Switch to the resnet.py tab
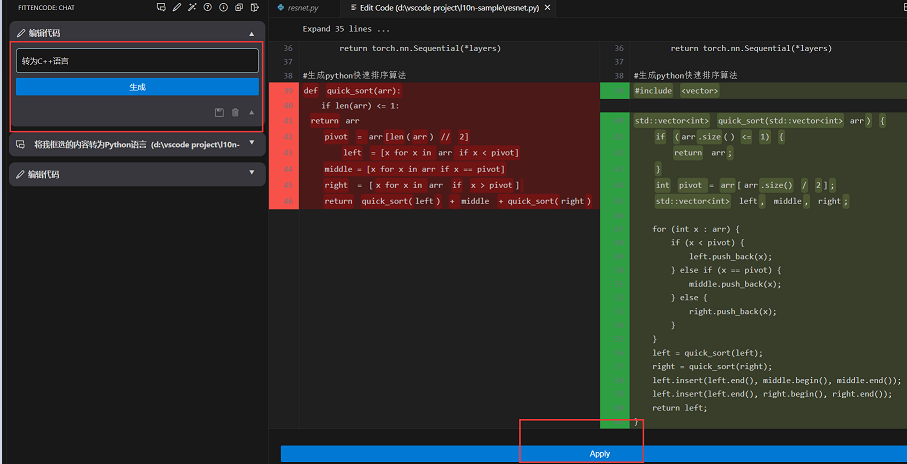 point(303,8)
